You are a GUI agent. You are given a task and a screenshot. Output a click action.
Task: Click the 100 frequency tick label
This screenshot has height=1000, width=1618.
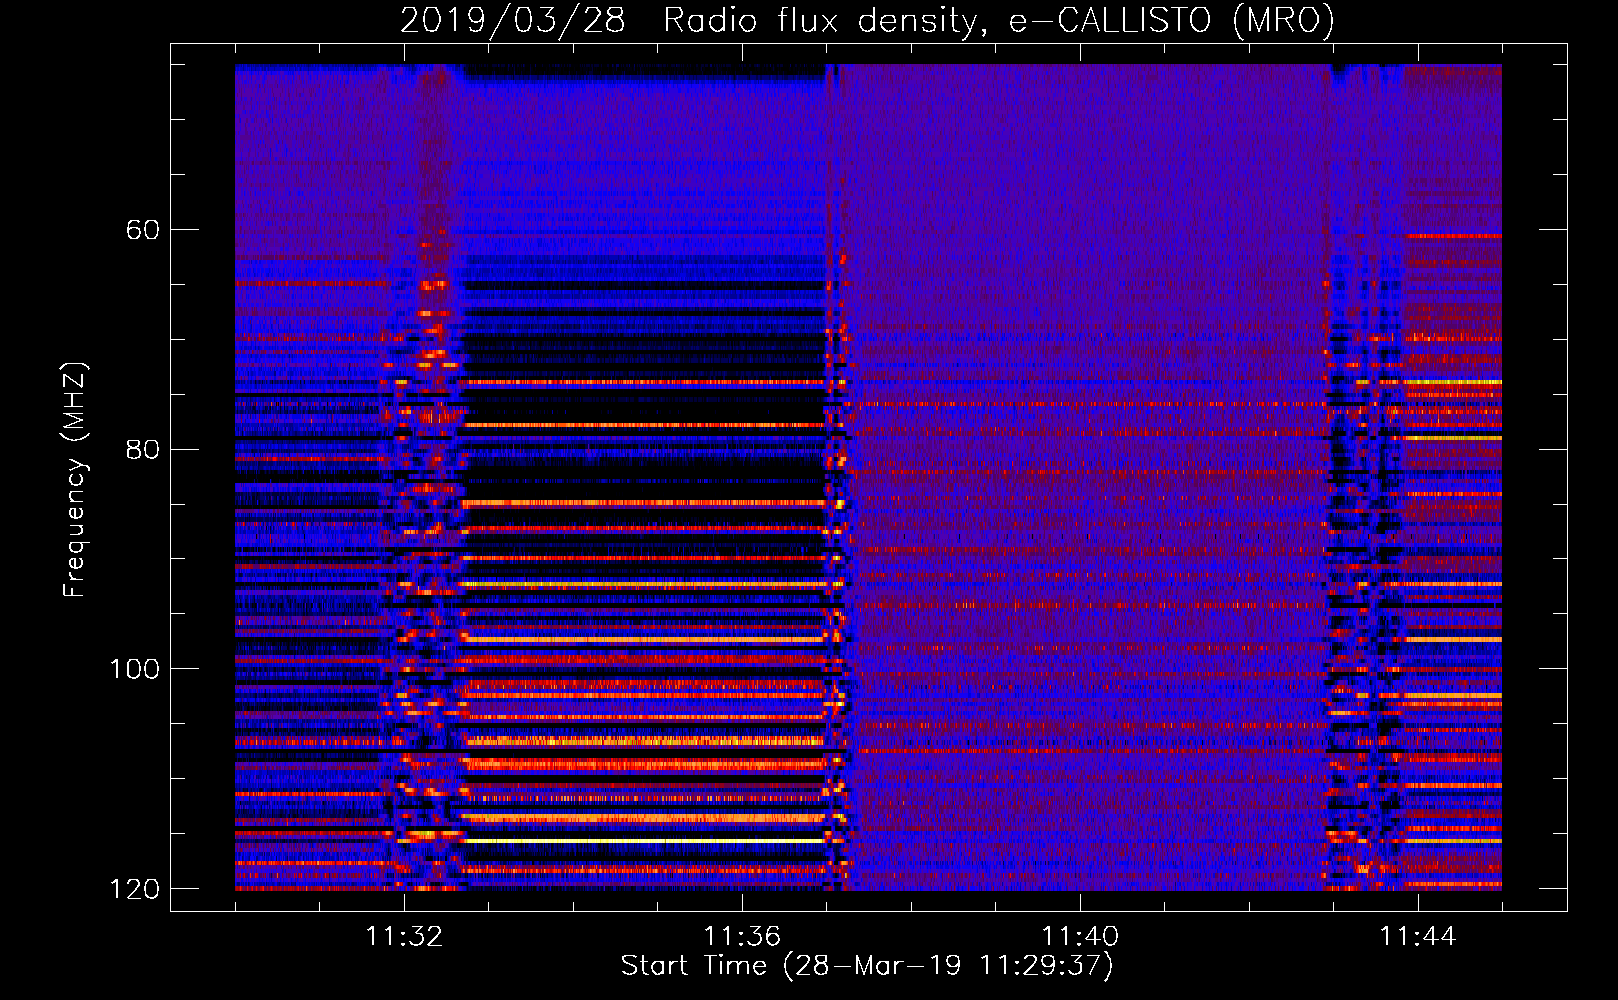click(x=135, y=669)
